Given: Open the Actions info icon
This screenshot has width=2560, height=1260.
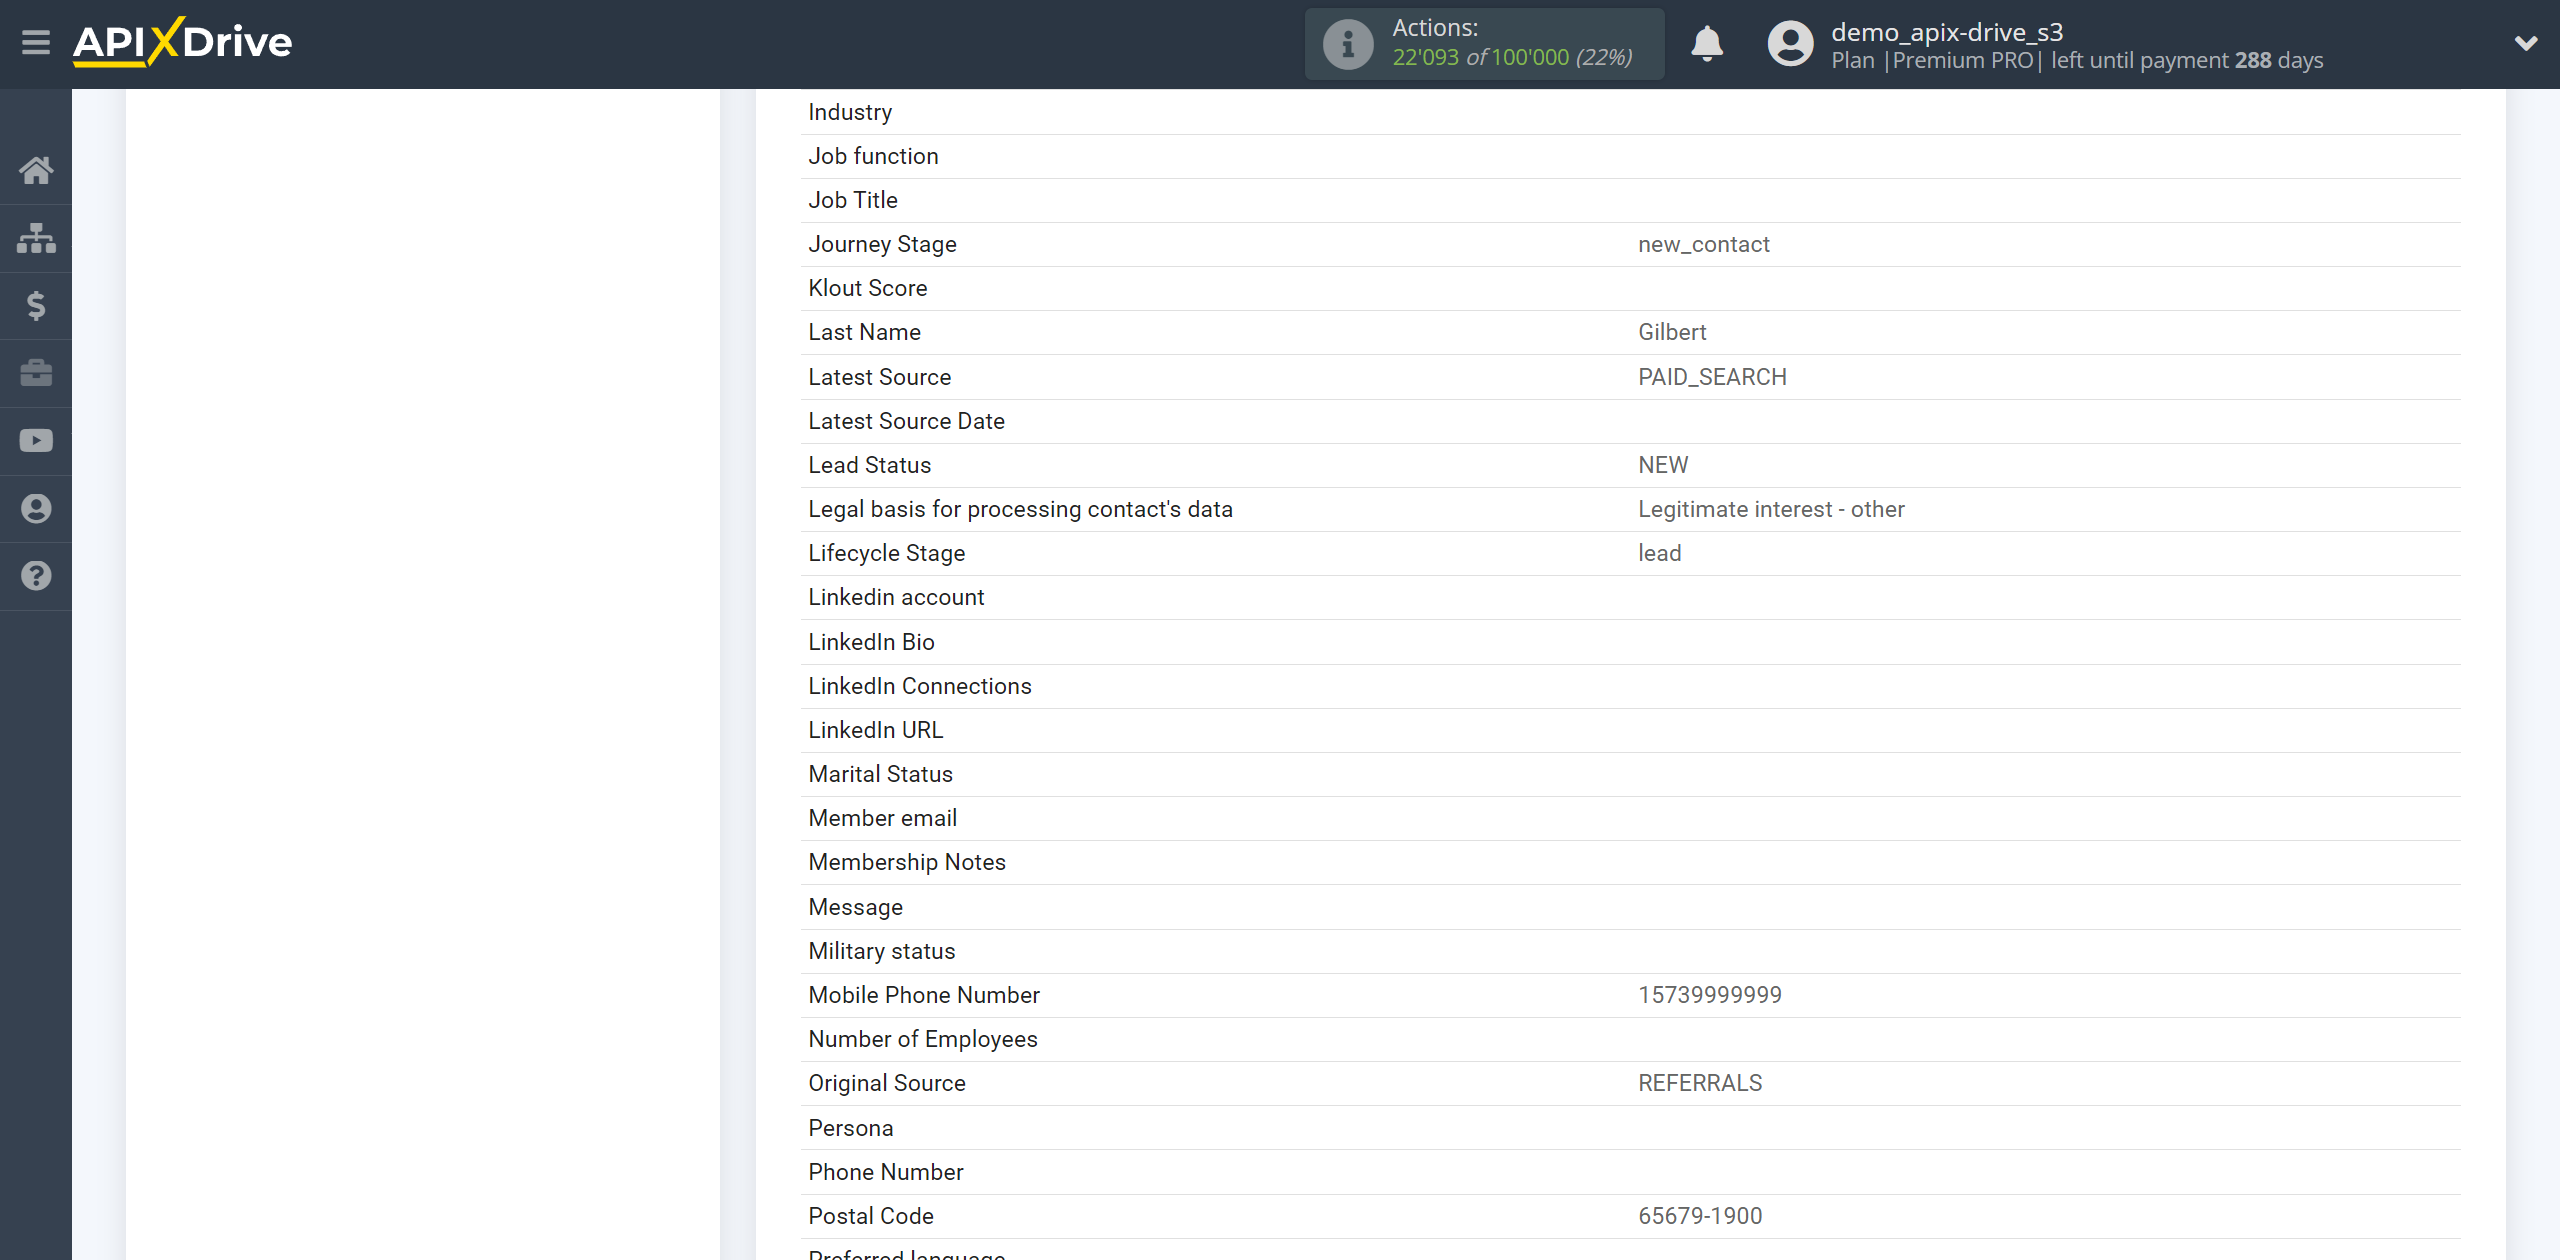Looking at the screenshot, I should (1348, 44).
